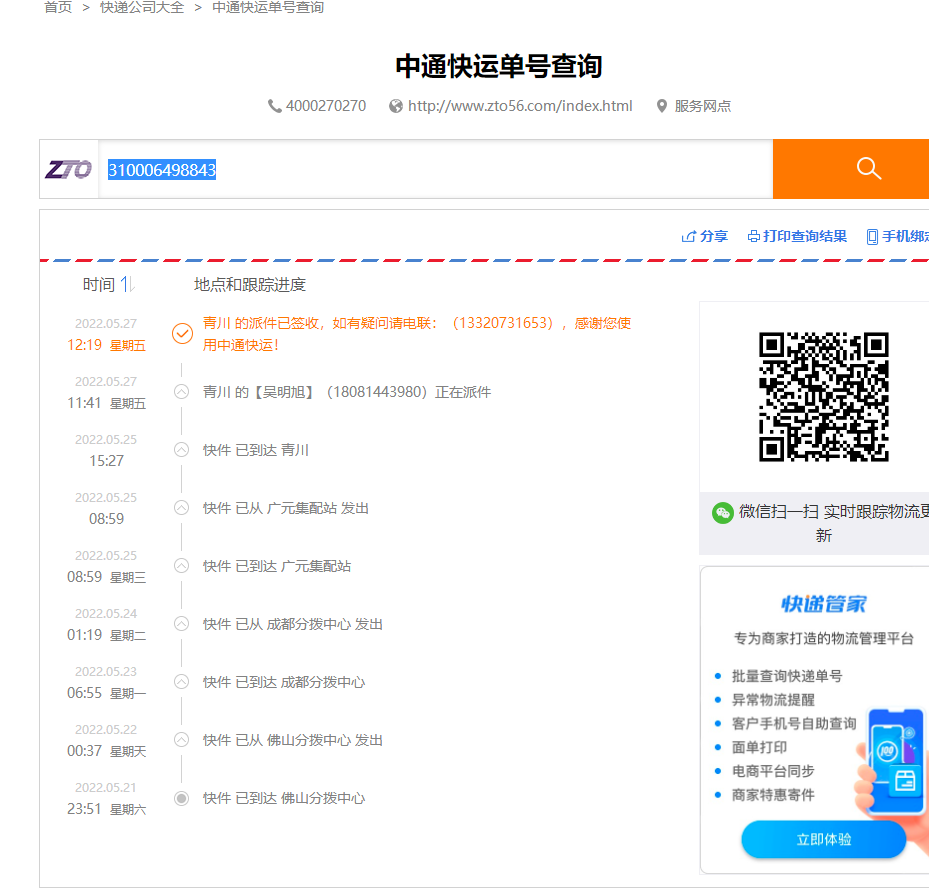Click 快件 已从 成都分拨中心 发出 entry
The height and width of the screenshot is (894, 929).
293,624
